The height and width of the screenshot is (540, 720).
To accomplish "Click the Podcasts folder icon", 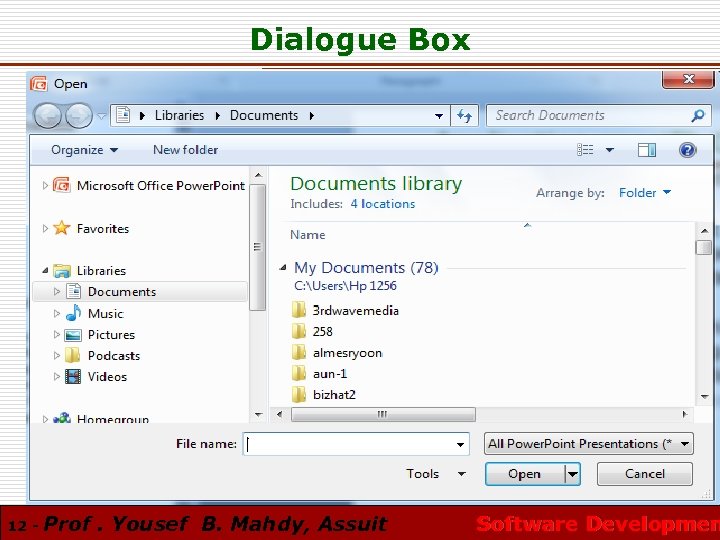I will (73, 355).
